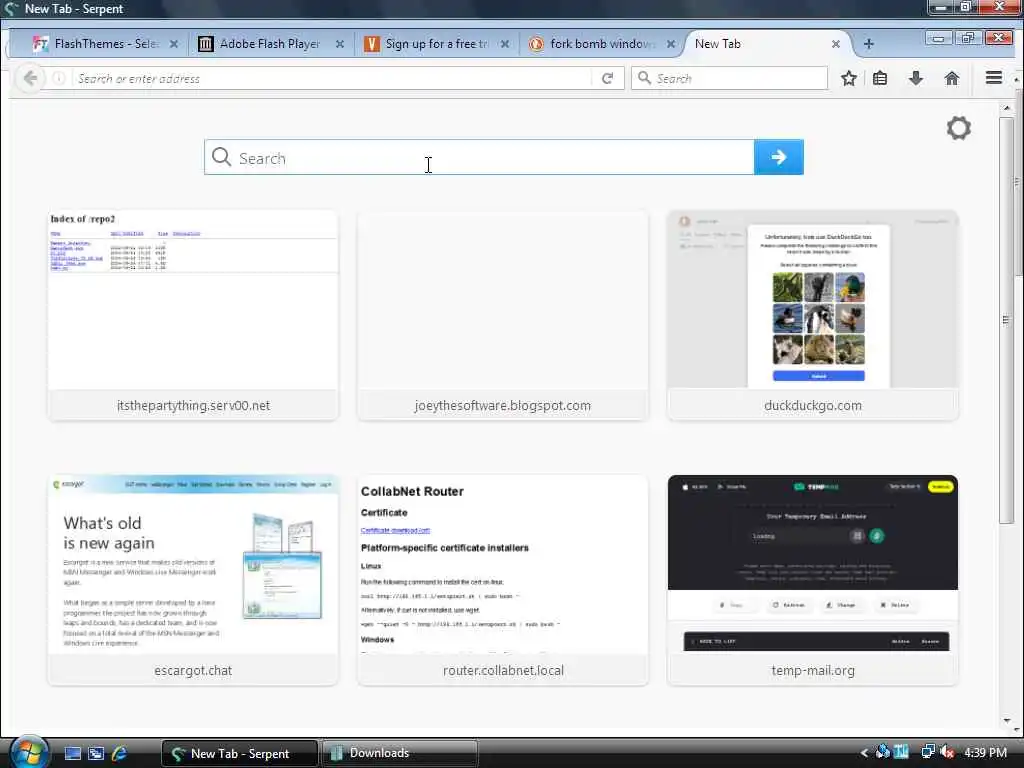The width and height of the screenshot is (1024, 768).
Task: Open the joeythesoftware.blogspot.com tile
Action: 503,315
